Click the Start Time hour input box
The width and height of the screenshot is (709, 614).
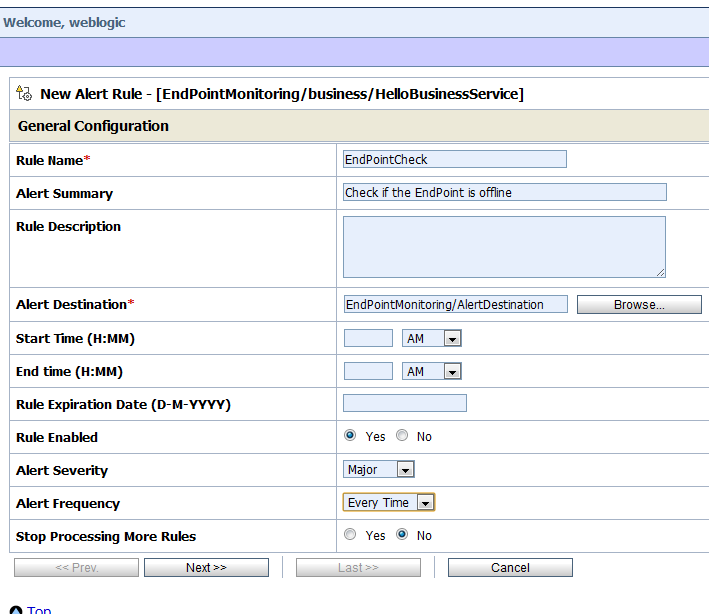pos(368,338)
